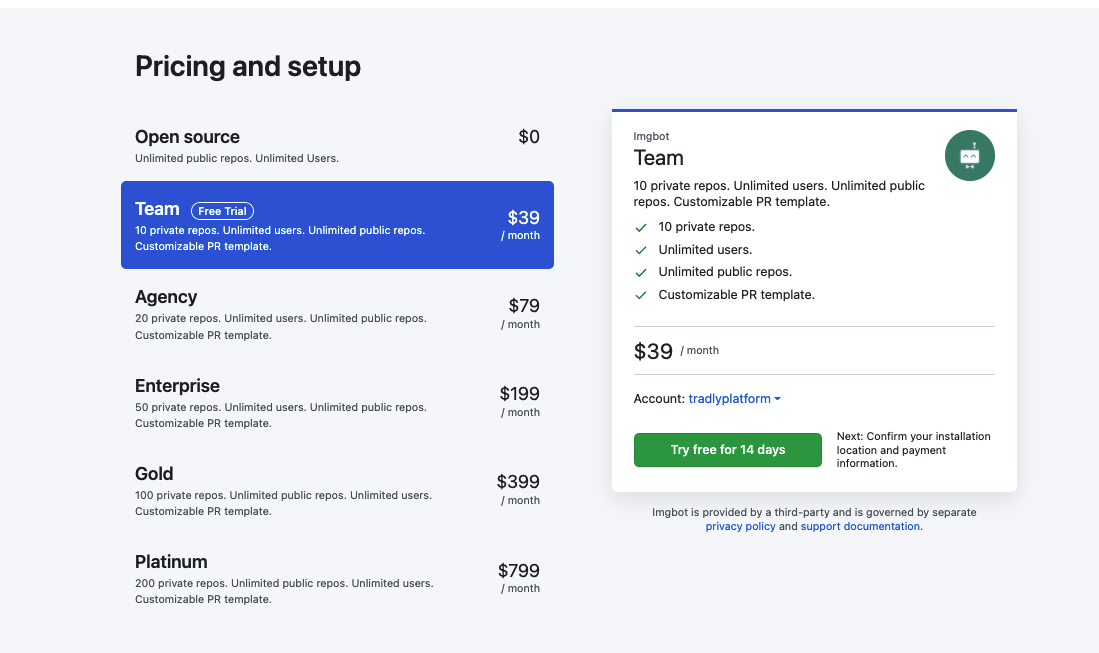Viewport: 1099px width, 653px height.
Task: Click the Free Trial badge
Action: click(x=222, y=210)
